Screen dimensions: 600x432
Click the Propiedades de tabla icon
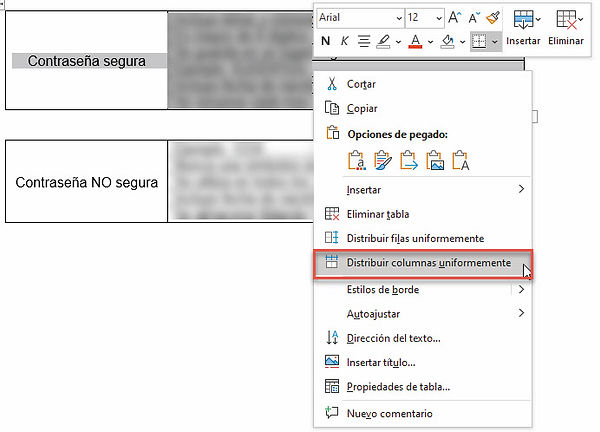332,386
